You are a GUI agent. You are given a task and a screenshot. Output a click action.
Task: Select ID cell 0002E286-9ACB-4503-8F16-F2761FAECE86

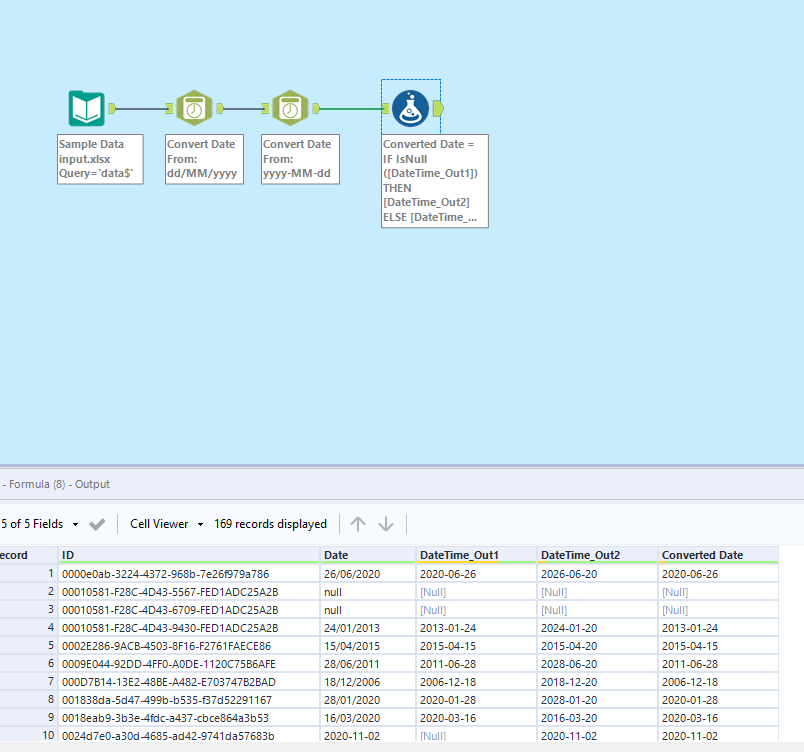189,645
